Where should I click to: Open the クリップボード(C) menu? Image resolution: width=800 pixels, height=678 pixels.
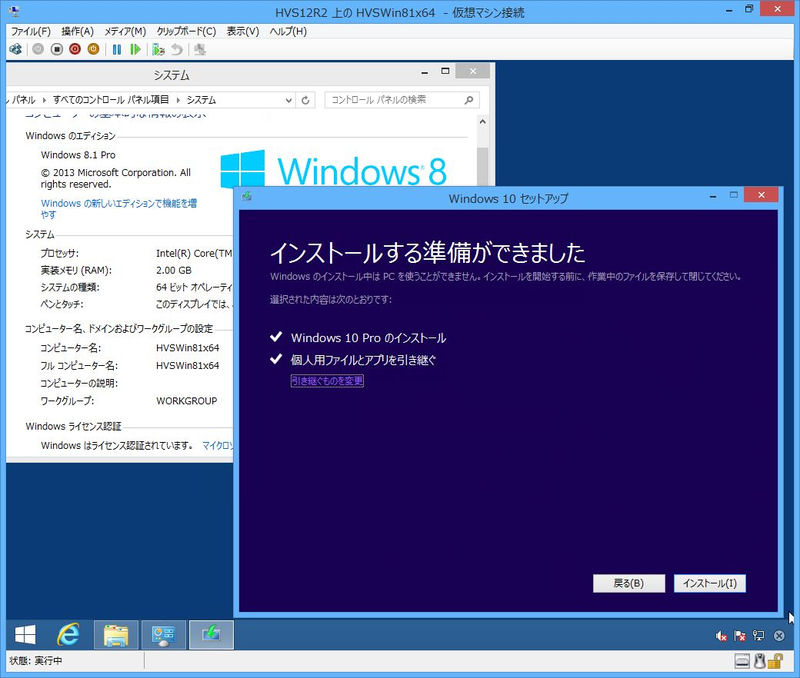tap(186, 31)
